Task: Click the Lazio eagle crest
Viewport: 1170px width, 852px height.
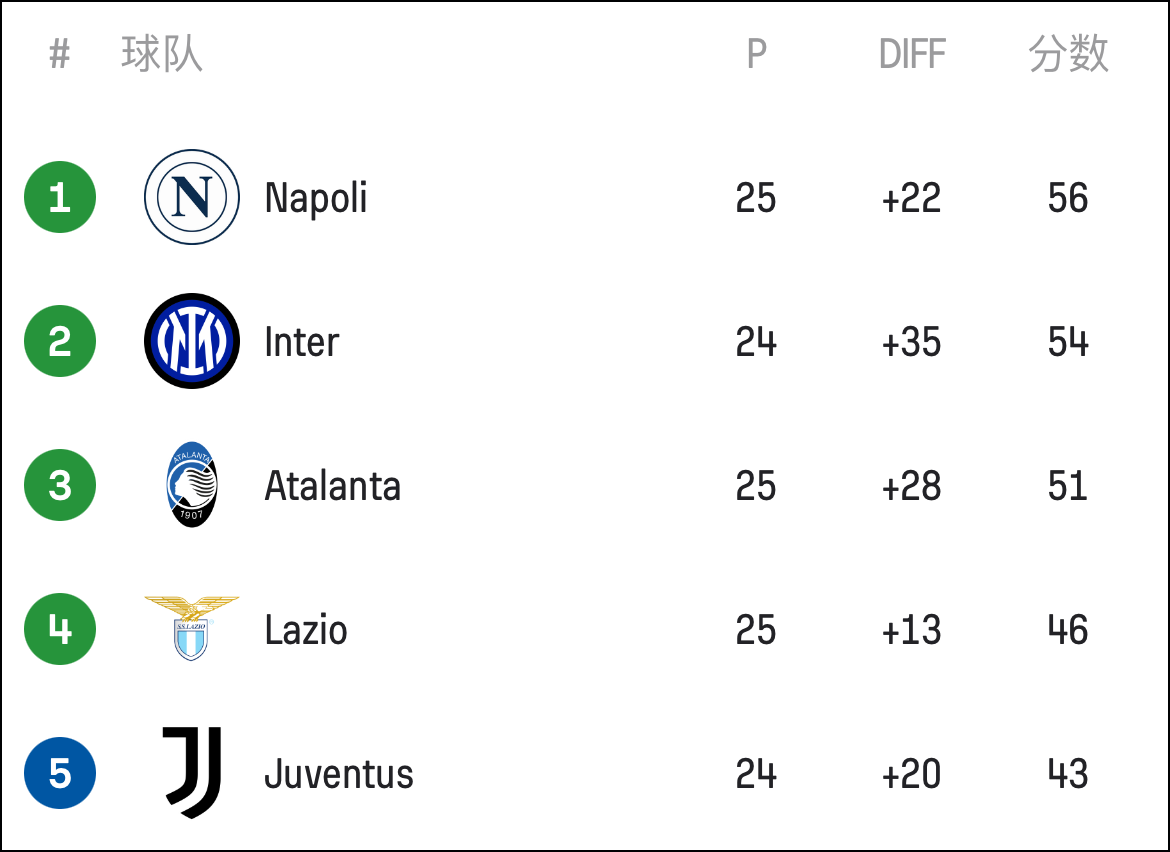Action: point(192,628)
